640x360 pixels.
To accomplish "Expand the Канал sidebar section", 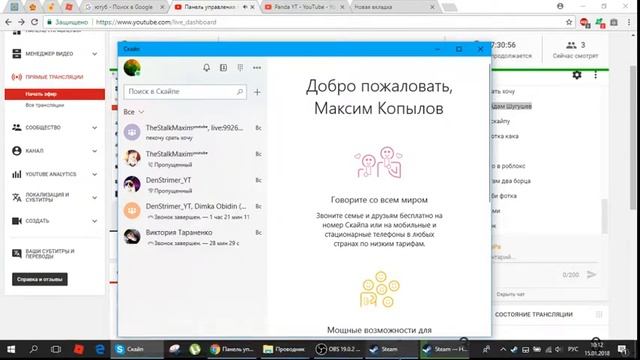I will point(95,151).
